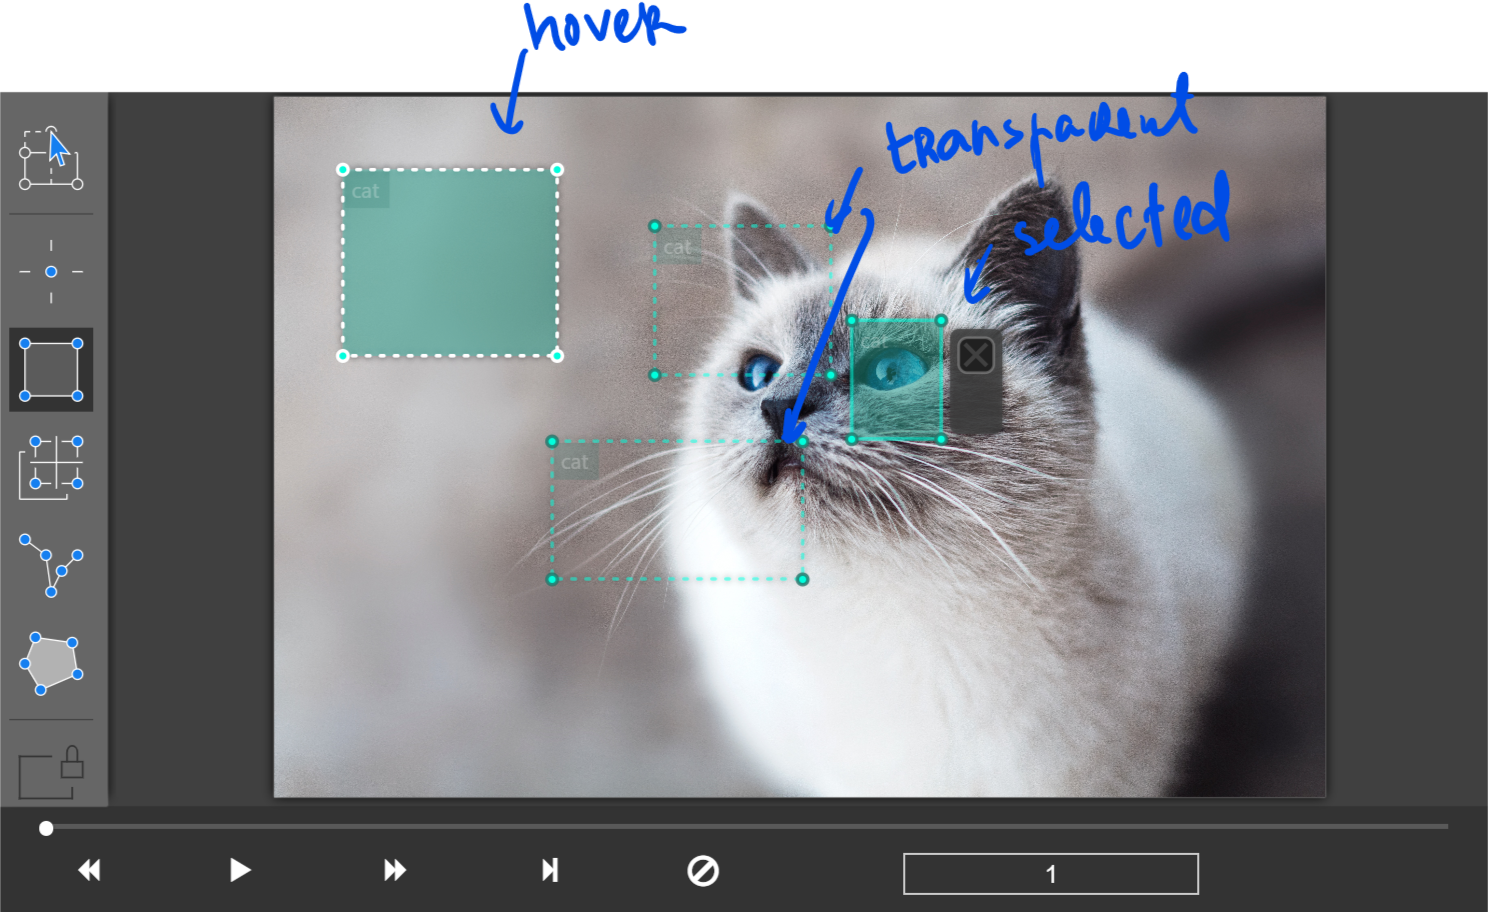Delete the selected box using the X button
This screenshot has width=1488, height=912.
pyautogui.click(x=977, y=353)
